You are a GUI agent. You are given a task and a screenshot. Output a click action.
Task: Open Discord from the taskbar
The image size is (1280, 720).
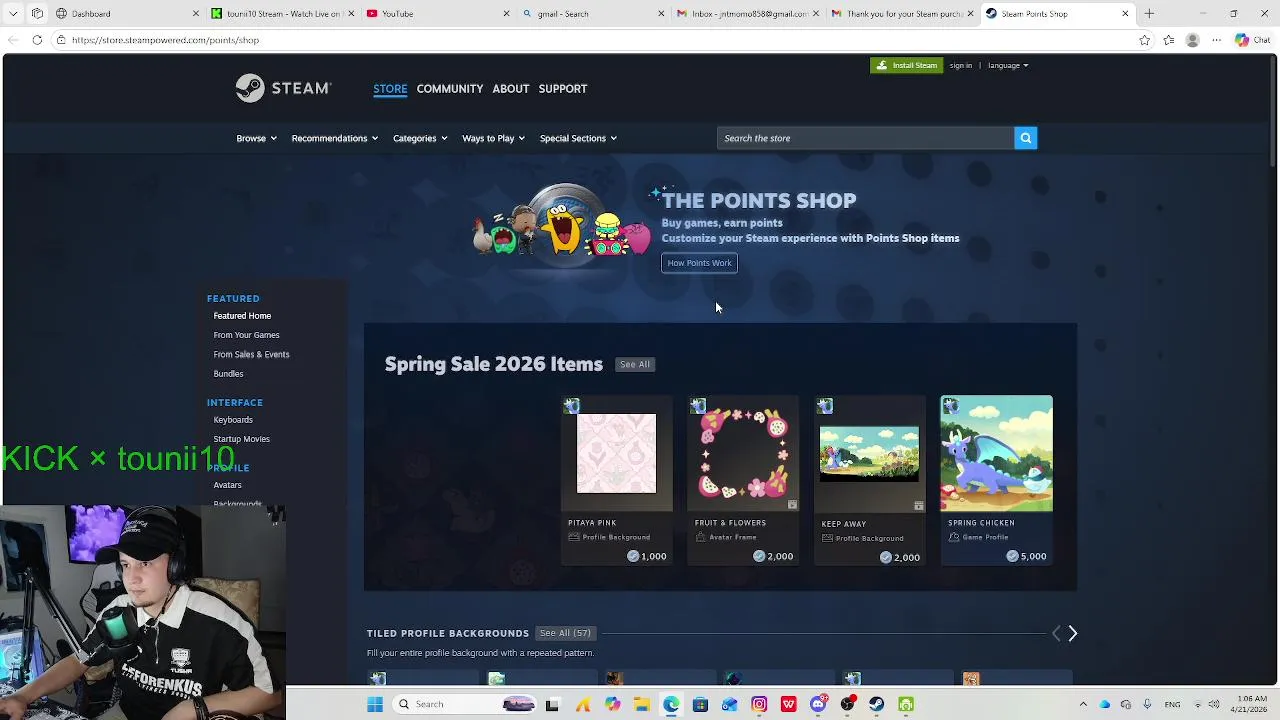pos(818,704)
